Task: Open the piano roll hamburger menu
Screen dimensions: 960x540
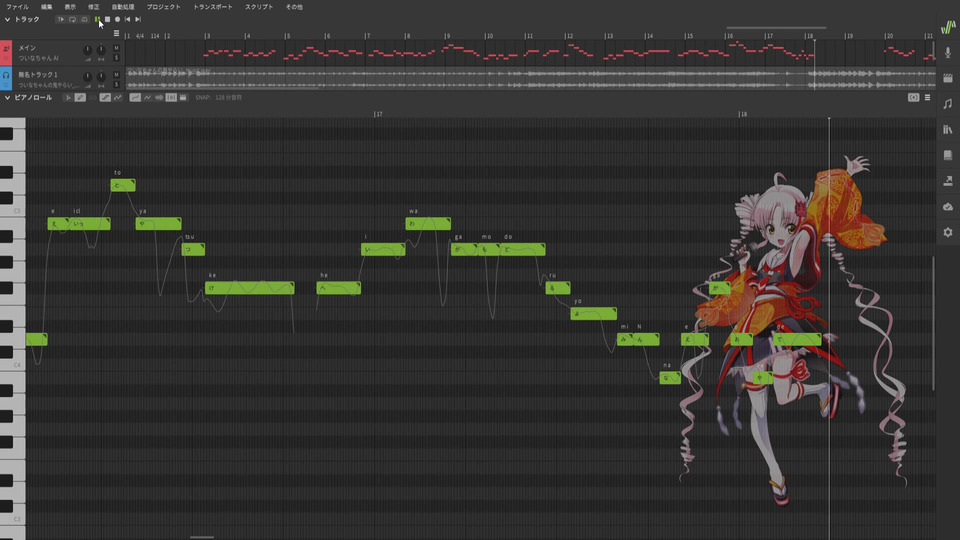Action: (928, 97)
